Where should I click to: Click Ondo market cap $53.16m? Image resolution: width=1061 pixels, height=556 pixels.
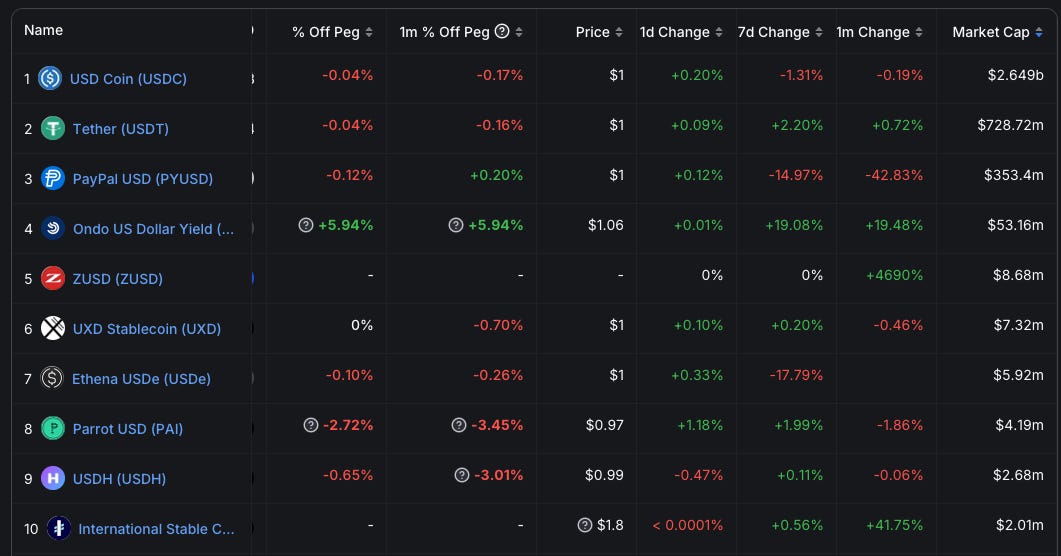pos(1015,225)
